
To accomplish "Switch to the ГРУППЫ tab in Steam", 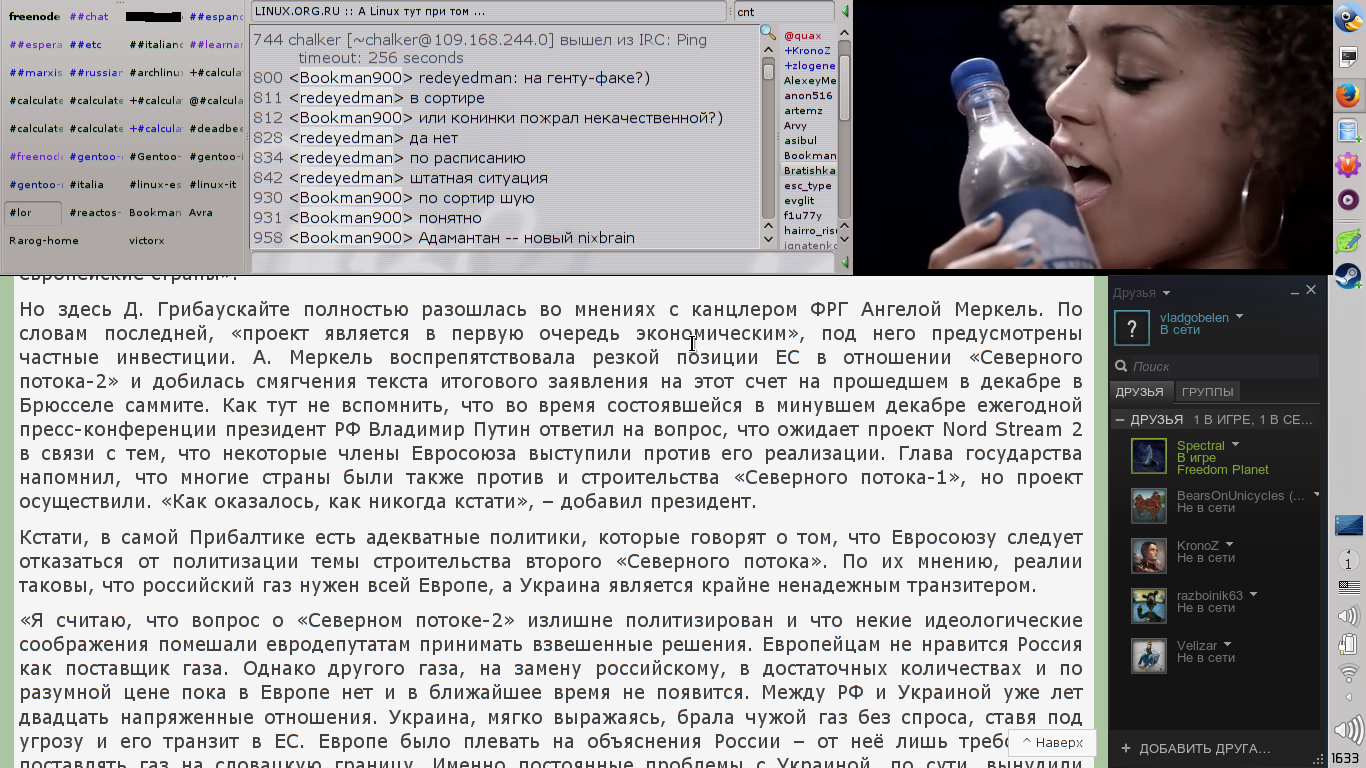I will [1207, 392].
